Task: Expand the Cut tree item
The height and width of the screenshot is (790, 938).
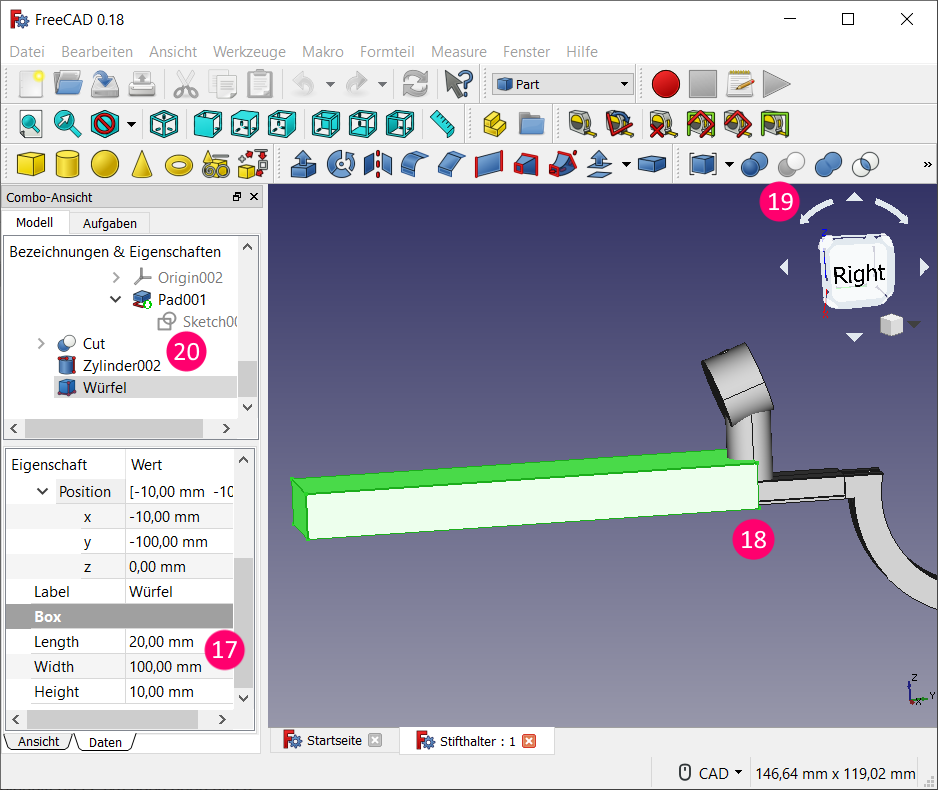Action: pos(41,343)
